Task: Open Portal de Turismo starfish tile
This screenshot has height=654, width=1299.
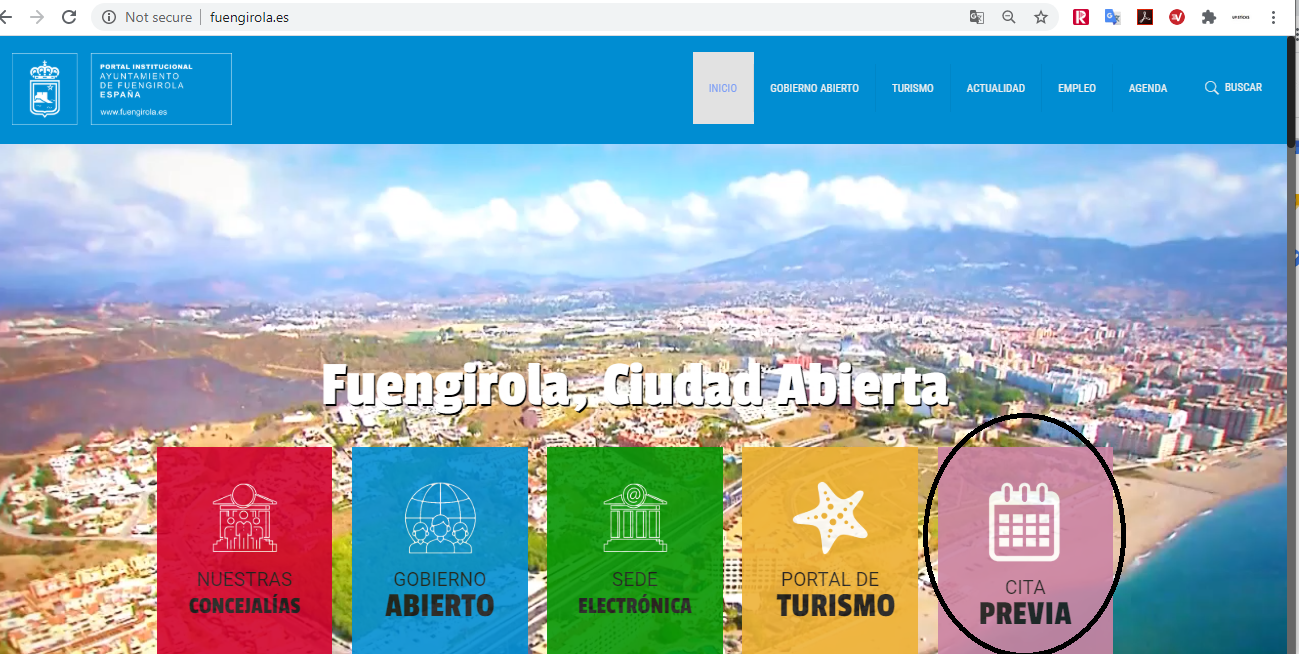Action: tap(829, 550)
